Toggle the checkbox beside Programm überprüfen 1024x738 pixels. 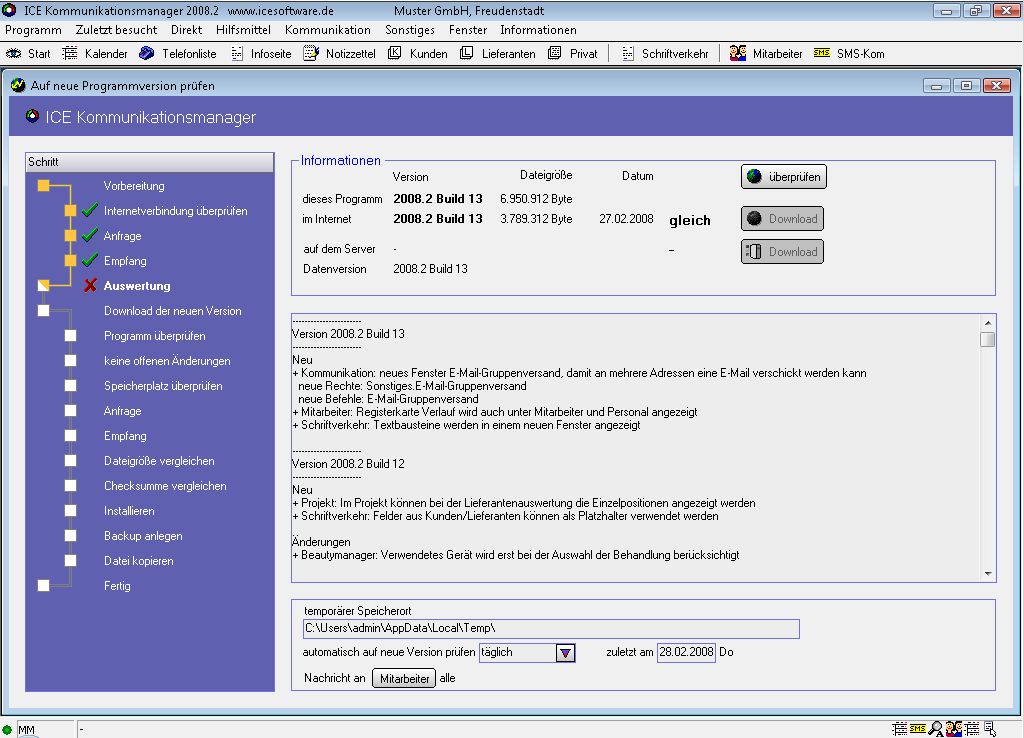[x=70, y=336]
